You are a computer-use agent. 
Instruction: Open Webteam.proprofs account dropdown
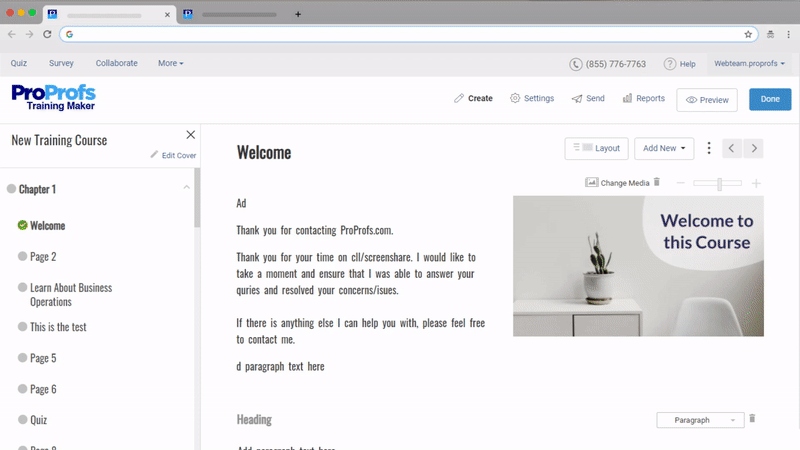click(749, 64)
